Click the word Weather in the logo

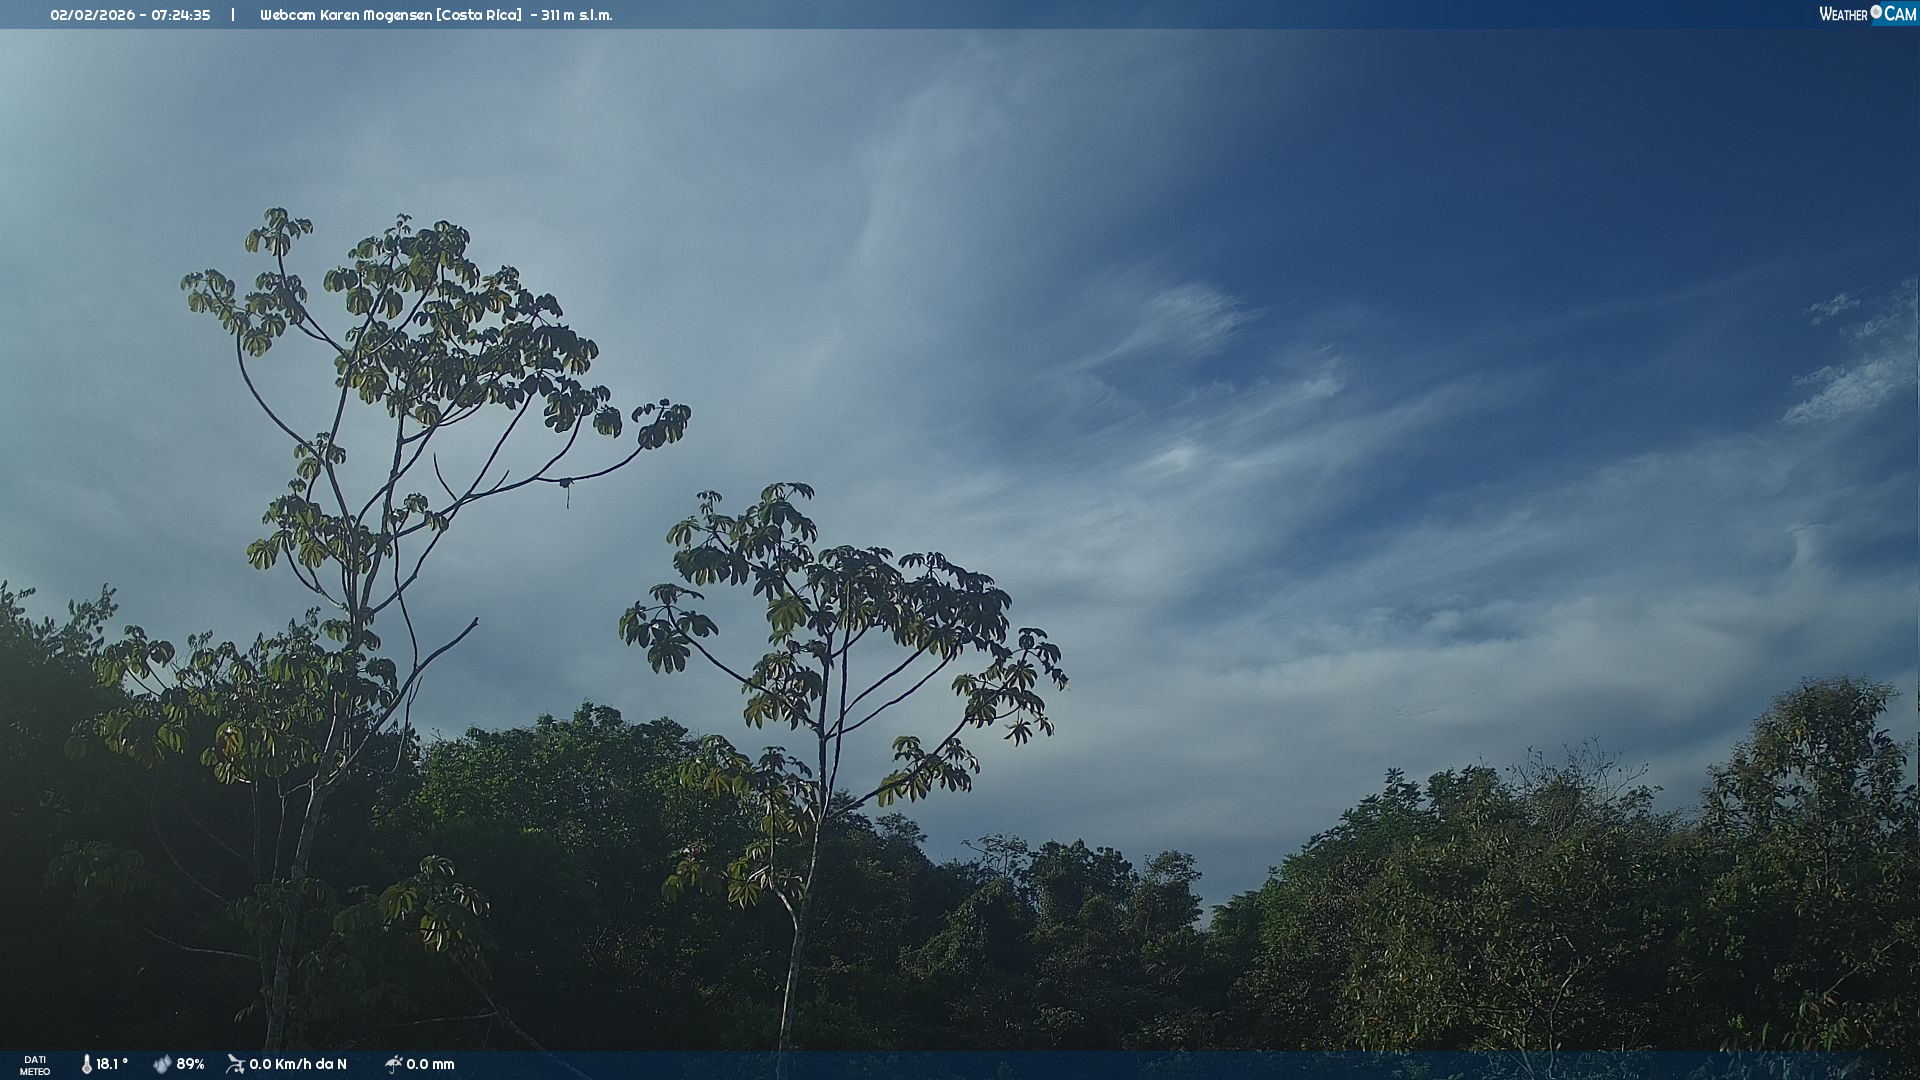(1843, 14)
